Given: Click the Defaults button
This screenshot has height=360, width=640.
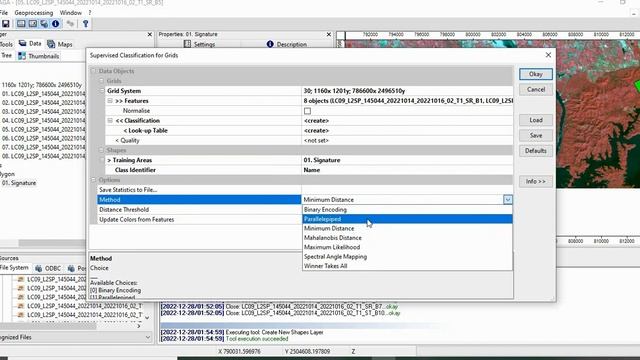Looking at the screenshot, I should pos(536,151).
